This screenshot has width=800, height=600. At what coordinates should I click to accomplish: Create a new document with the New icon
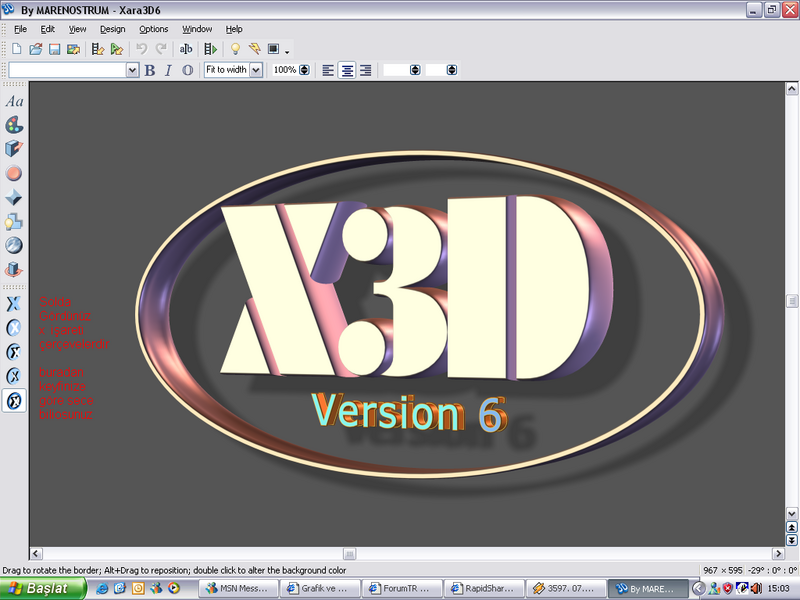point(16,49)
